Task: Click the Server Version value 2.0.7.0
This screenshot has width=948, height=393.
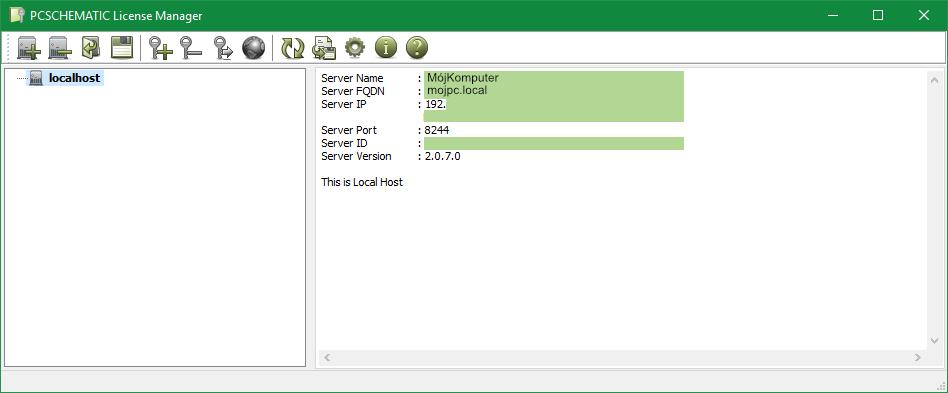Action: click(x=443, y=156)
